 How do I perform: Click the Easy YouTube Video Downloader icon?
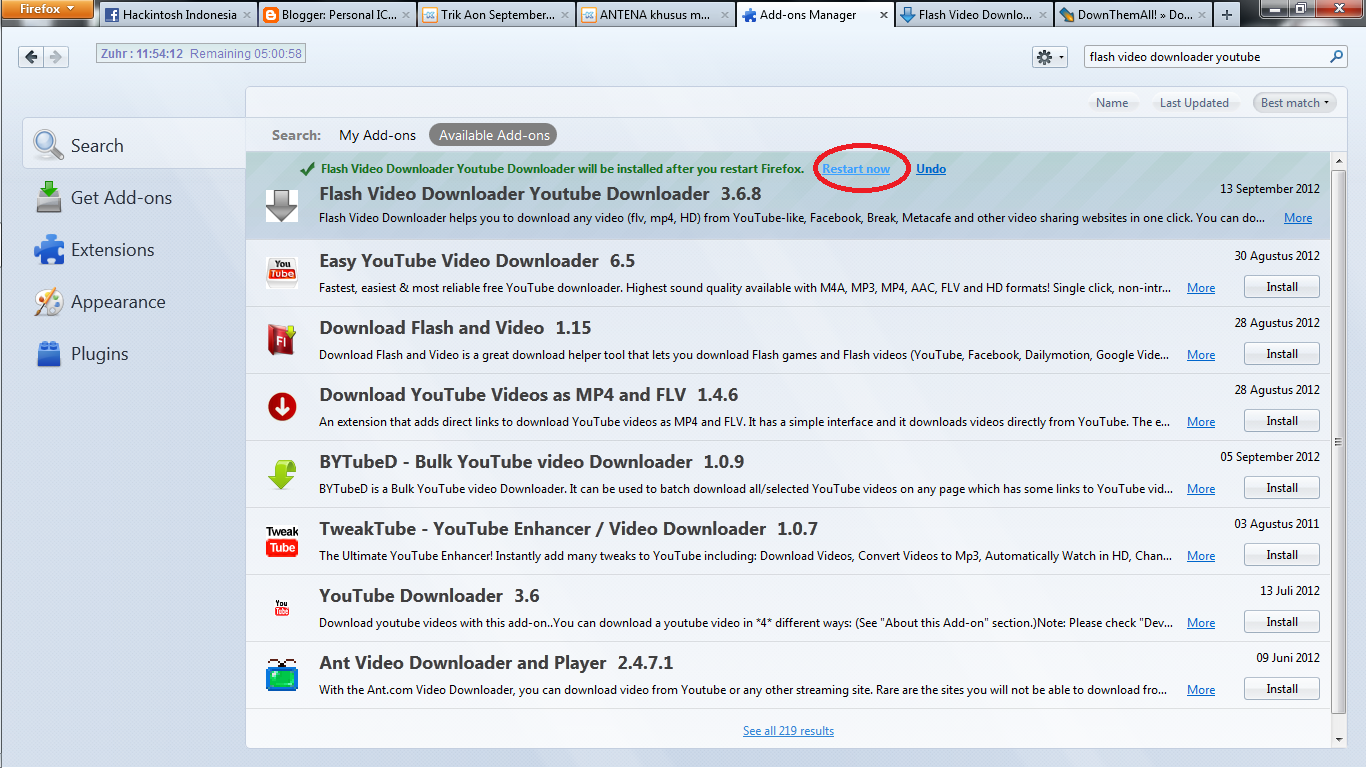coord(282,271)
